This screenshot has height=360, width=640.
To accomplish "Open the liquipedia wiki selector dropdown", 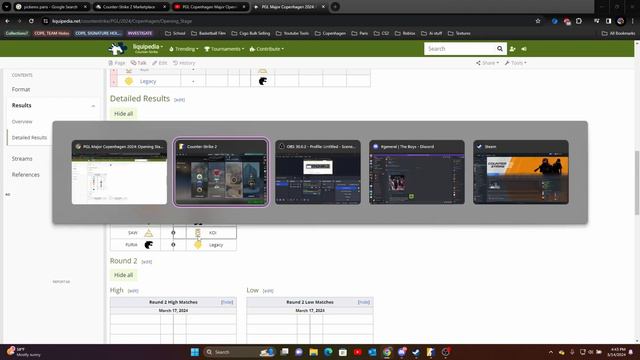I will click(148, 48).
